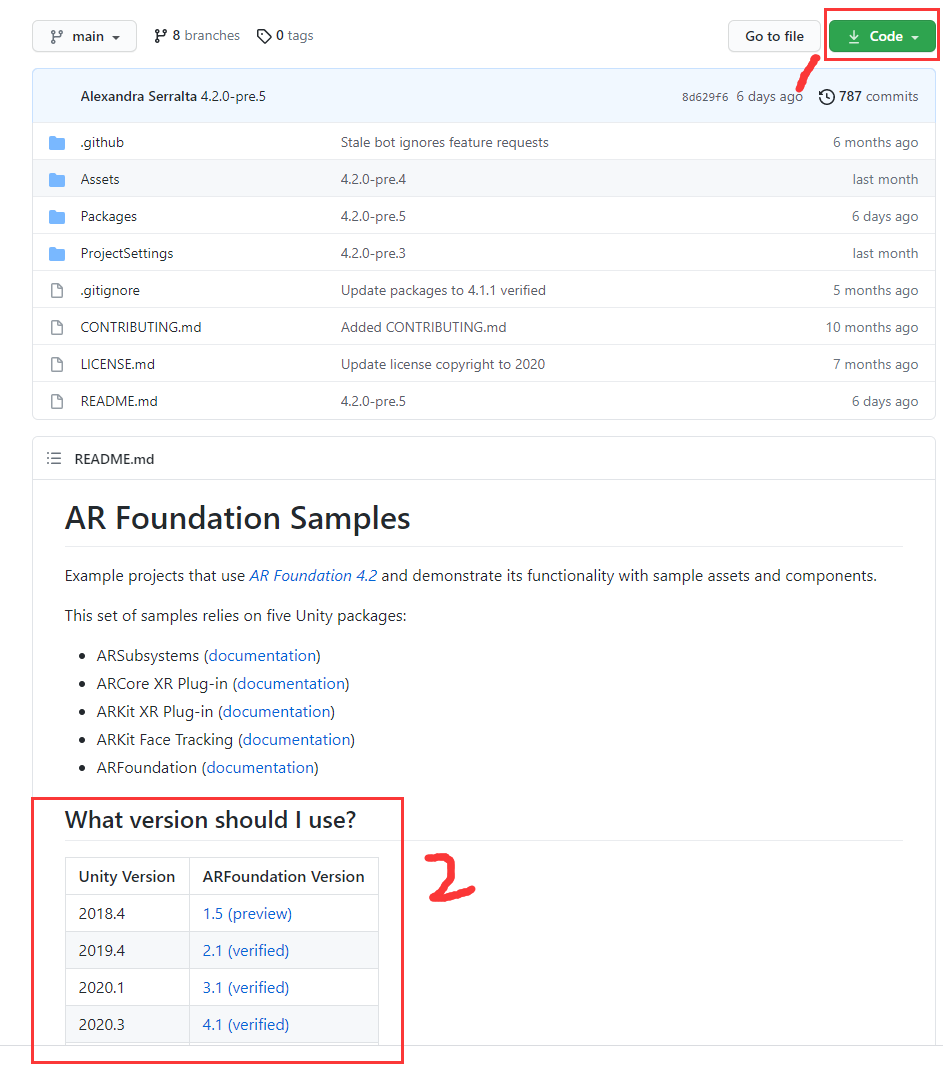Click the Go to file button
This screenshot has height=1086, width=943.
pos(774,35)
